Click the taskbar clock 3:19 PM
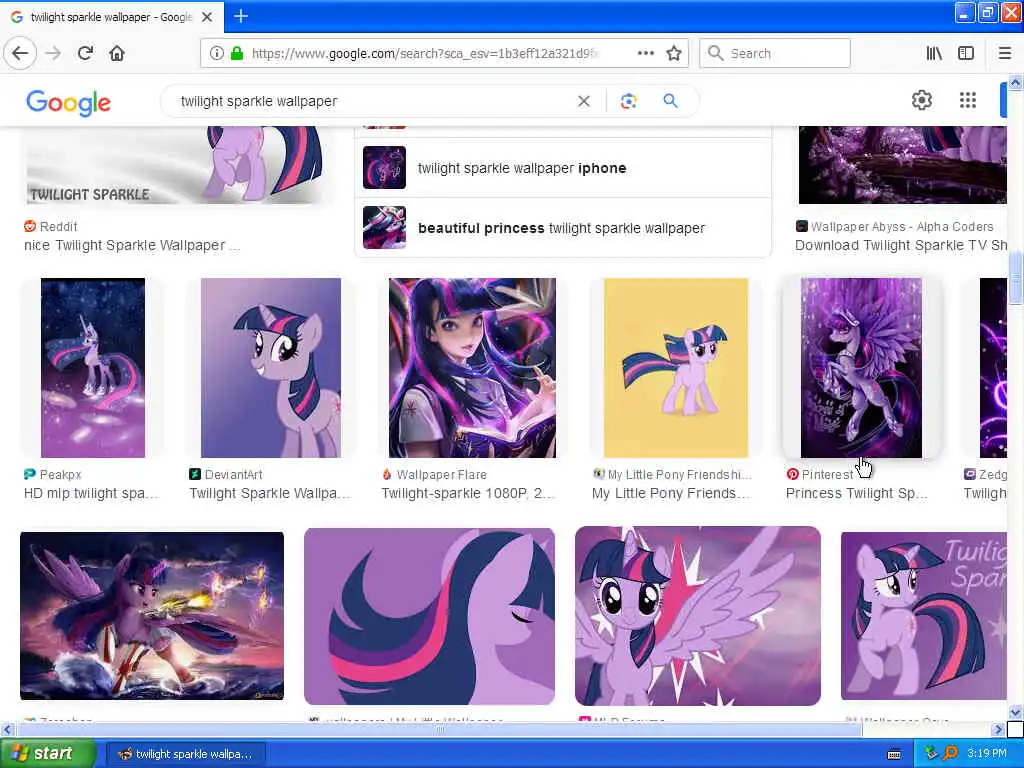 (987, 754)
